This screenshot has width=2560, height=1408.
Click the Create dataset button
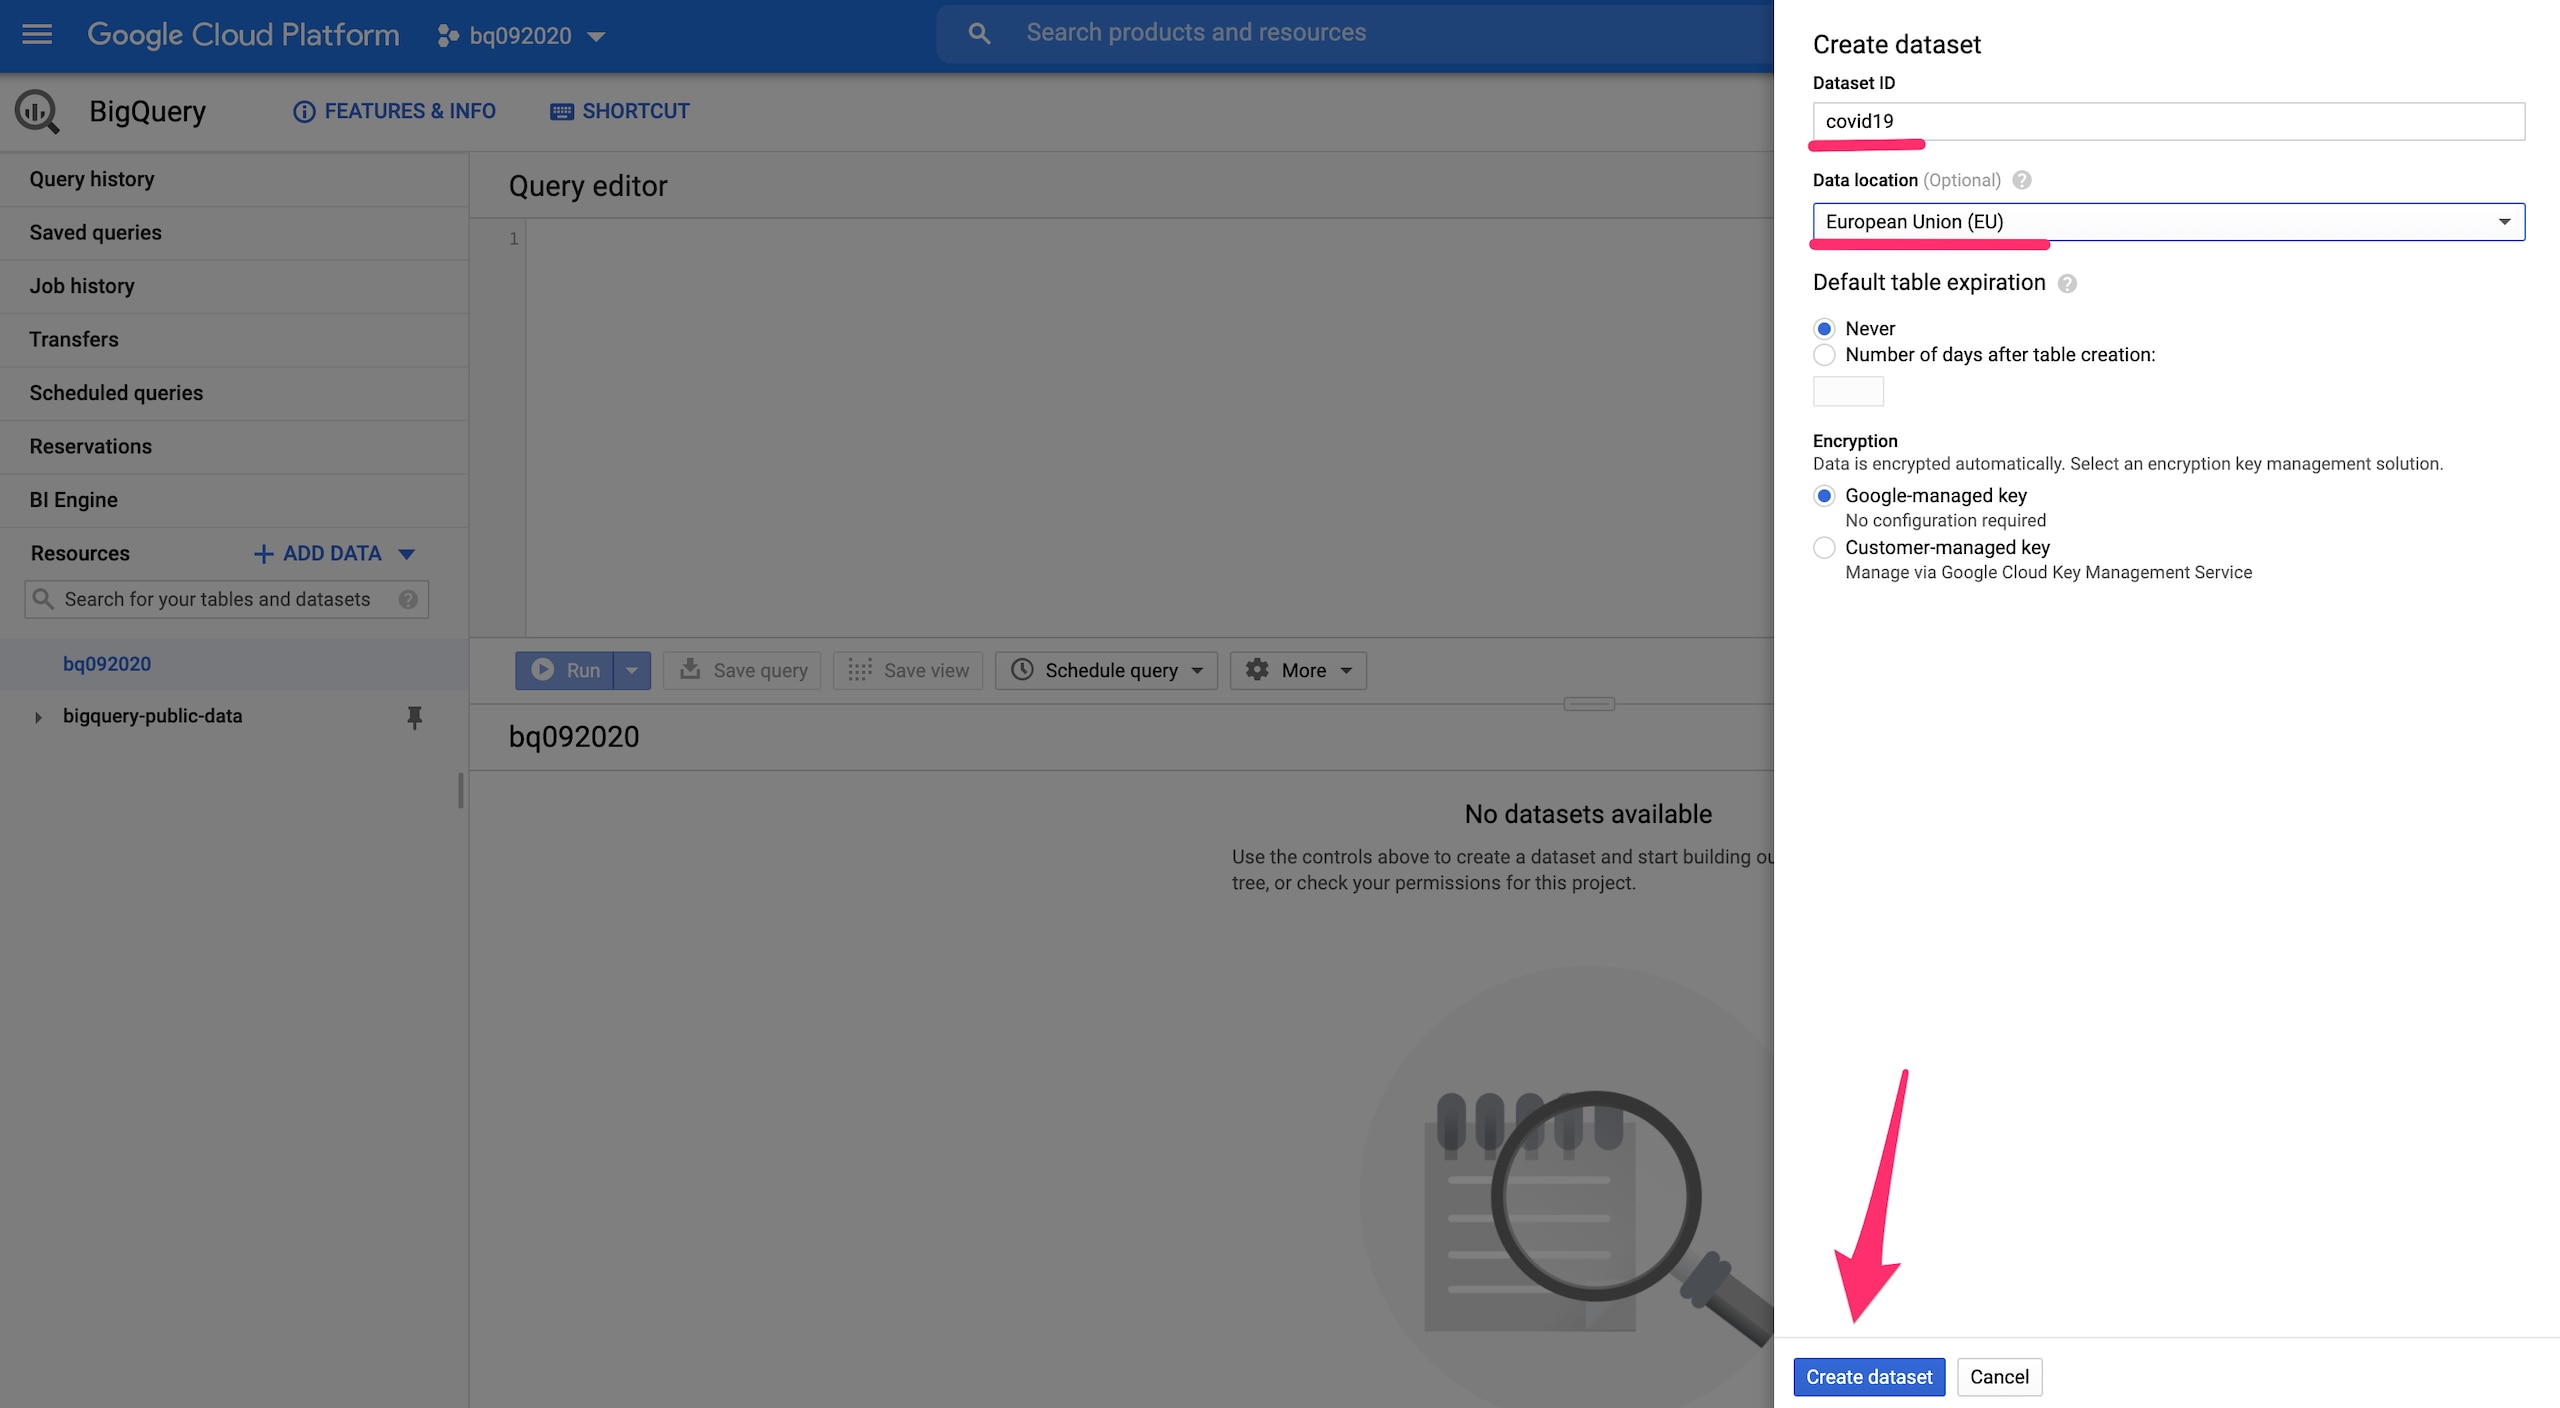point(1868,1377)
